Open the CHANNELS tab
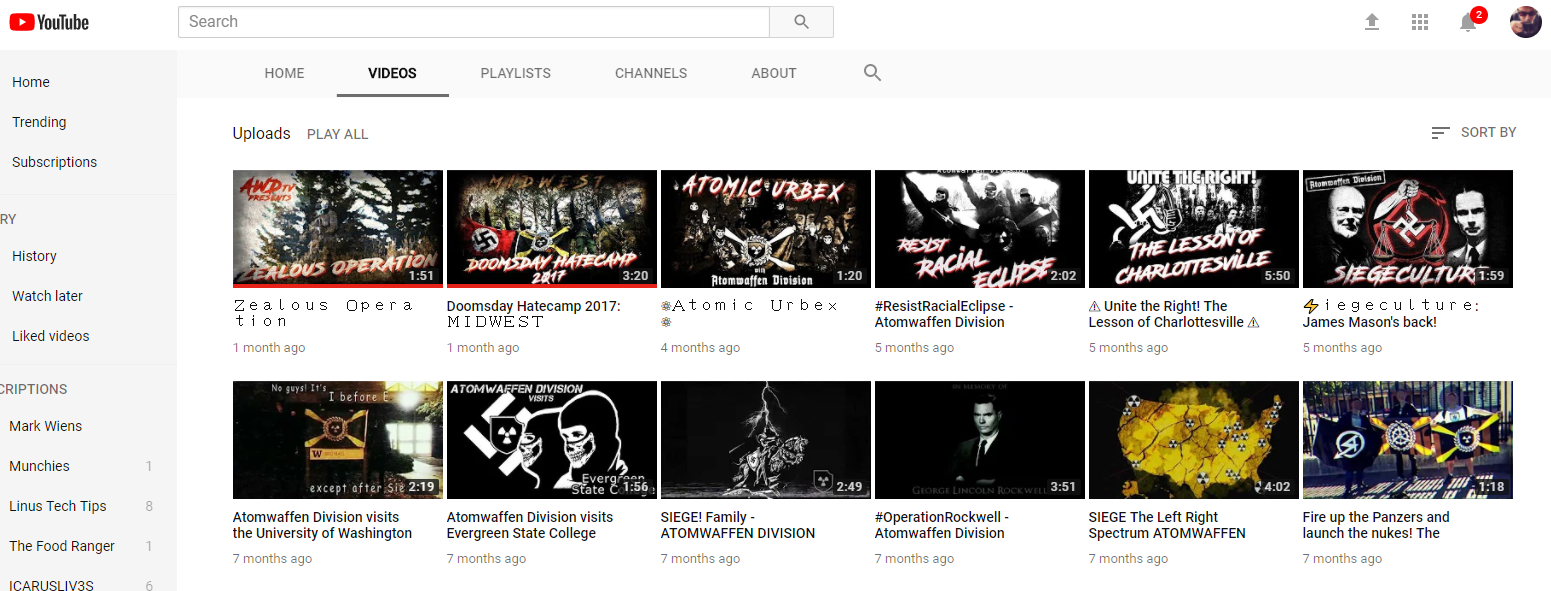The width and height of the screenshot is (1551, 591). click(x=651, y=73)
